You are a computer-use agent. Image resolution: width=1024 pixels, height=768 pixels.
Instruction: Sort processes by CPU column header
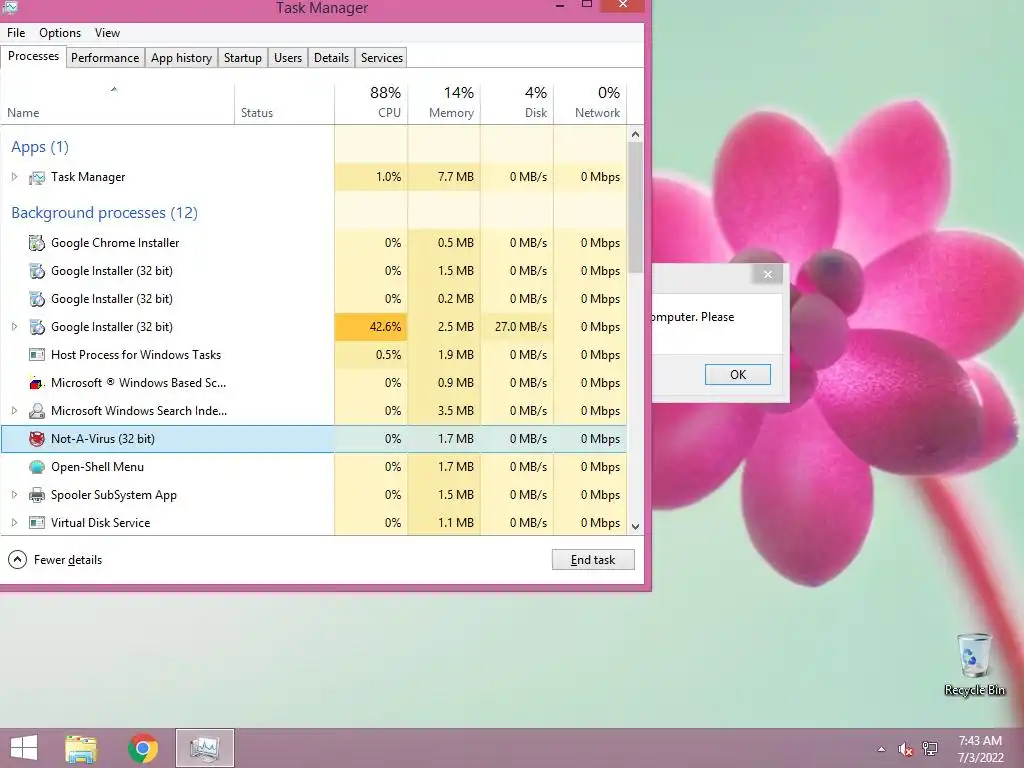tap(371, 103)
